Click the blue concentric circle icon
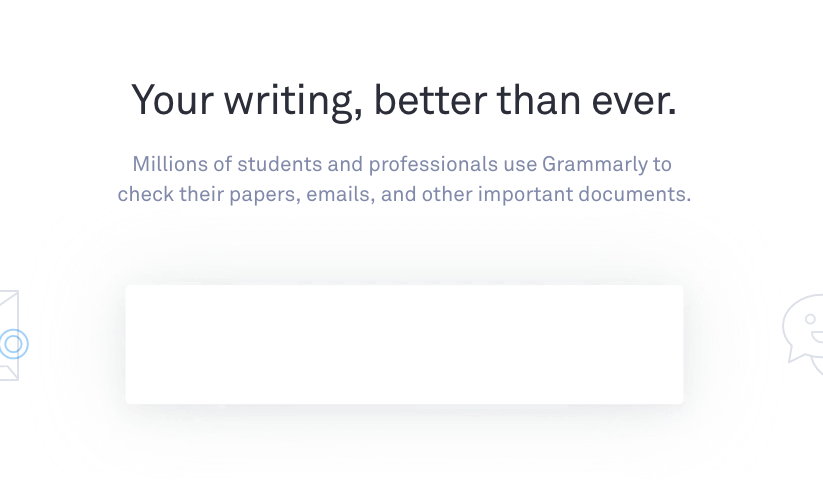823x497 pixels. click(12, 345)
